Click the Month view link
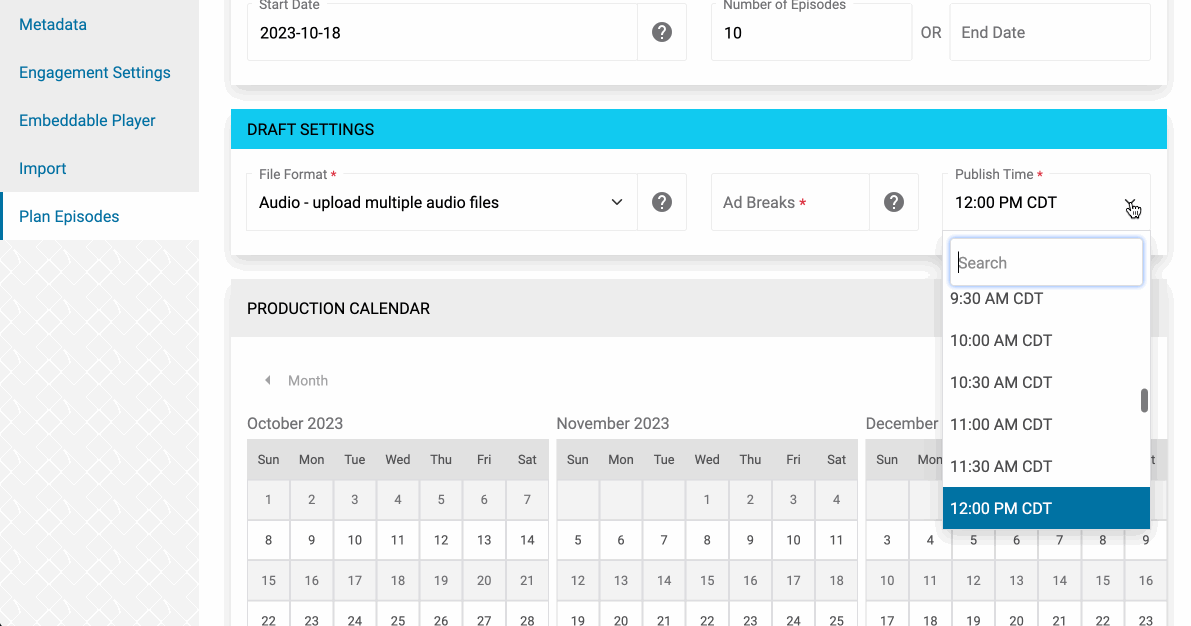 coord(308,381)
